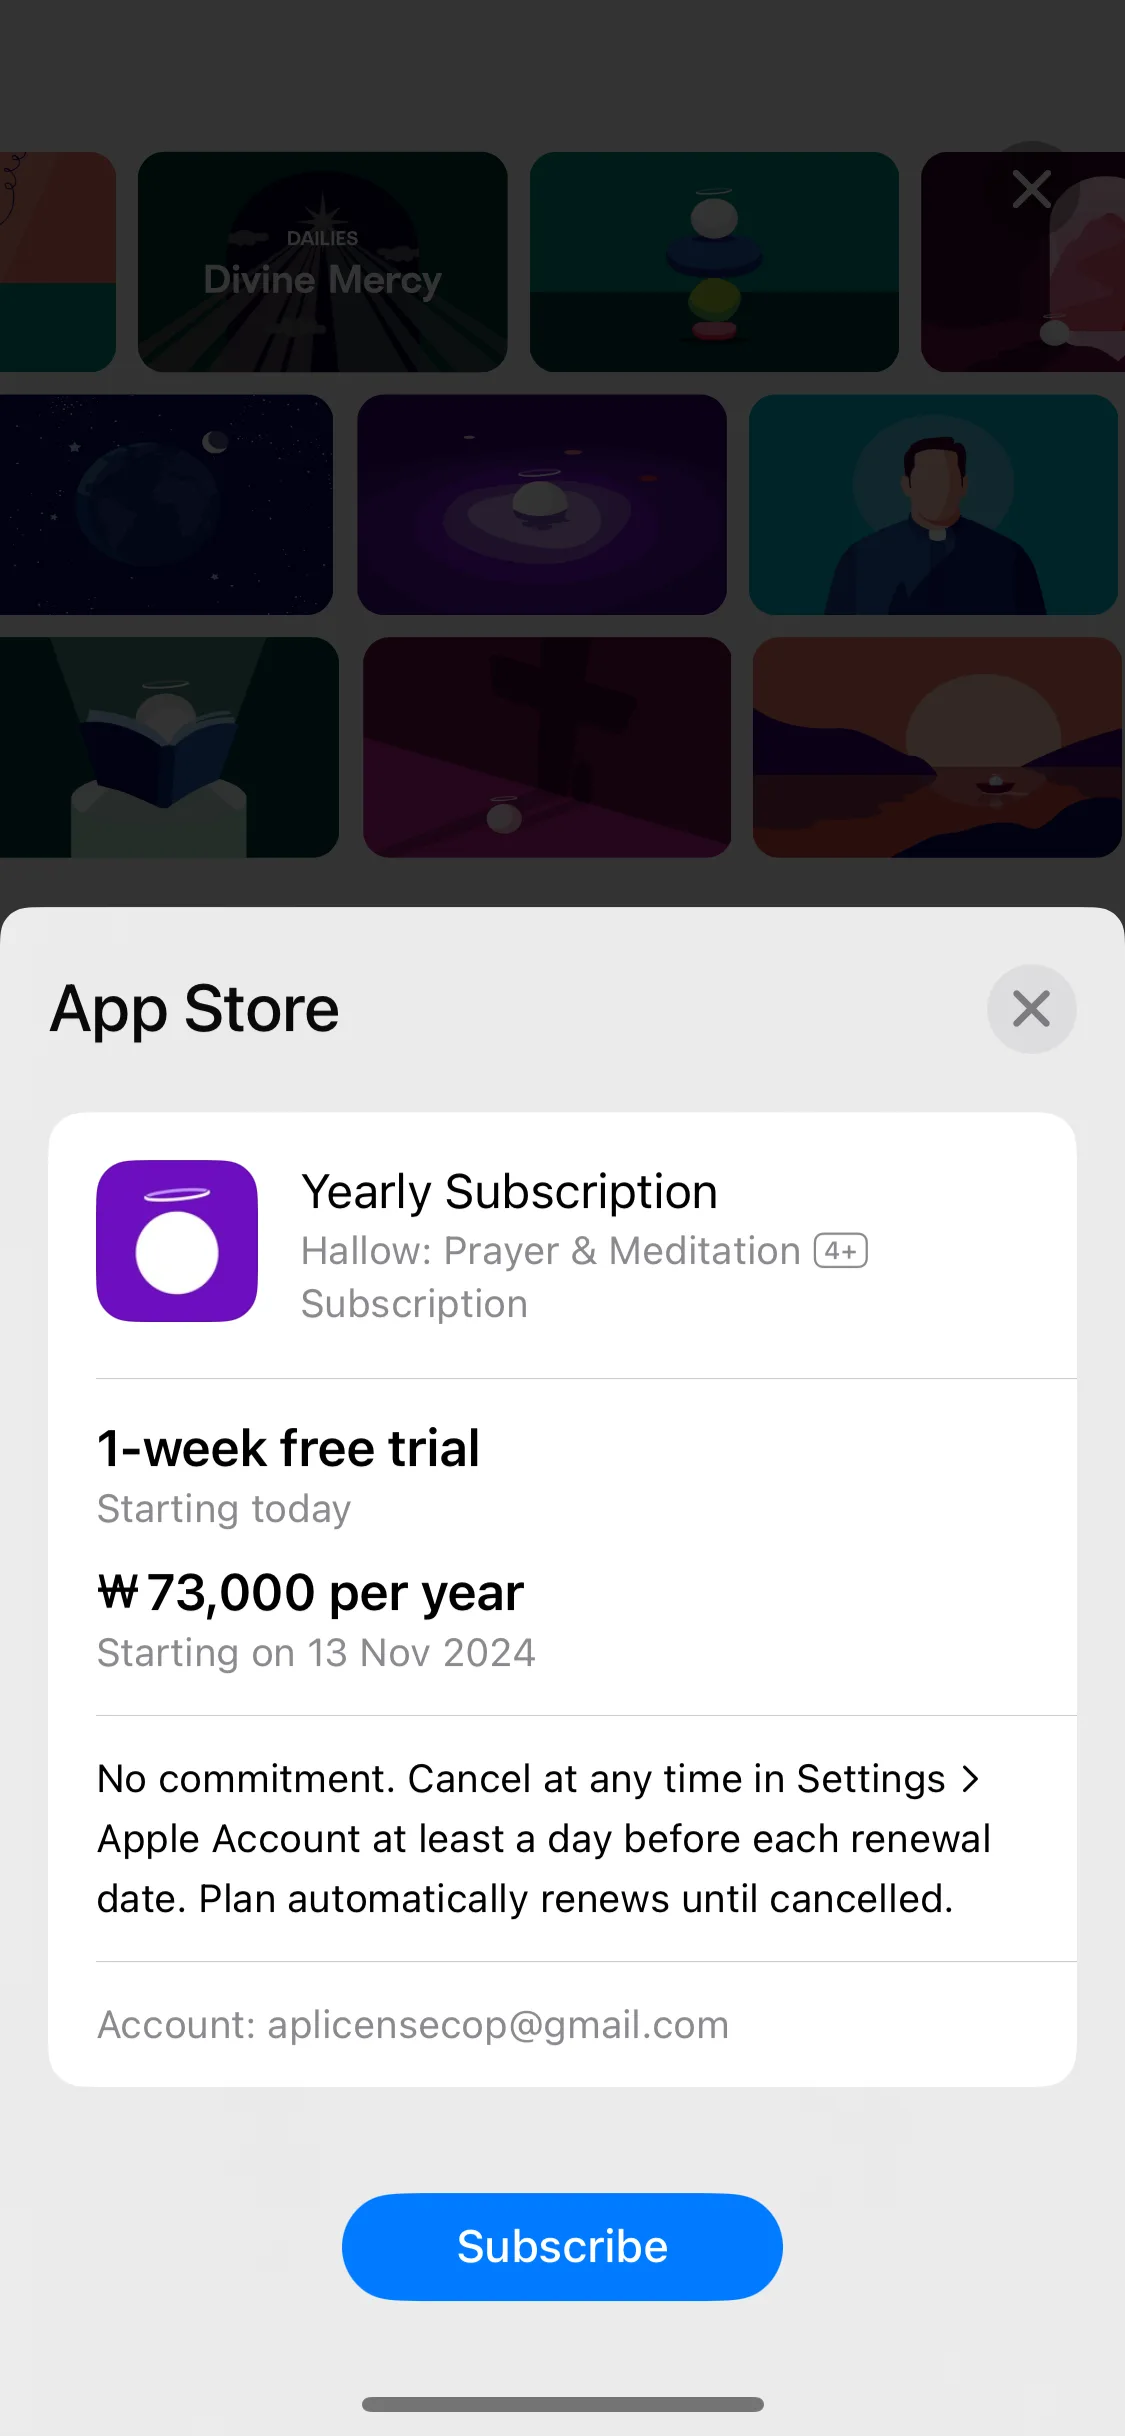Tap the home indicator bar
Viewport: 1125px width, 2436px height.
[x=562, y=2404]
